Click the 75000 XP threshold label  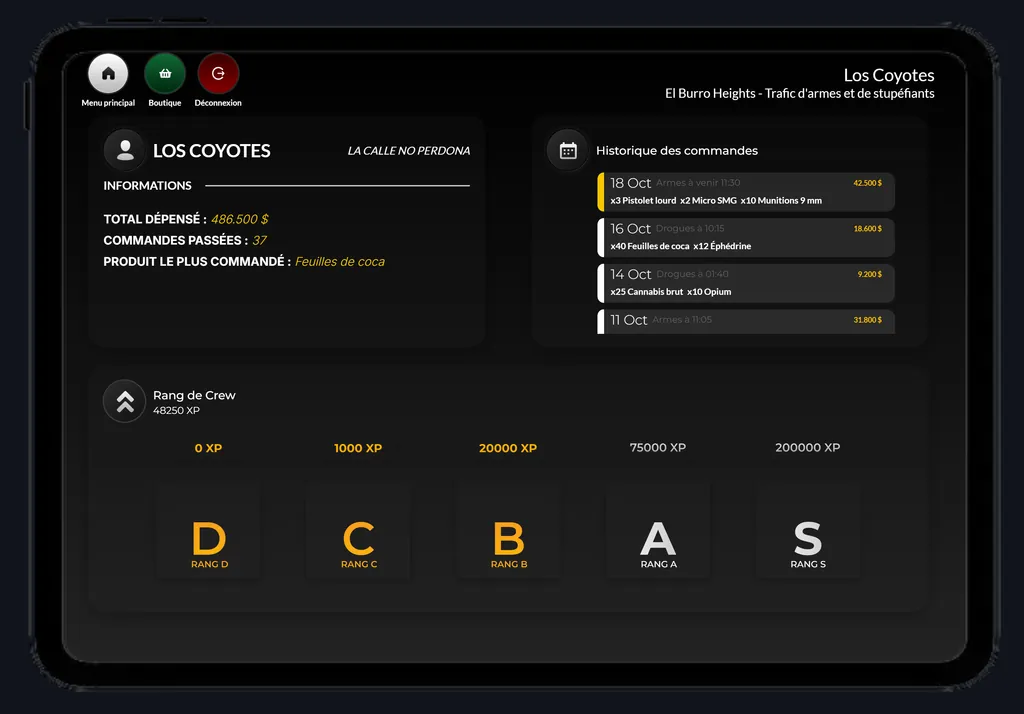tap(658, 447)
